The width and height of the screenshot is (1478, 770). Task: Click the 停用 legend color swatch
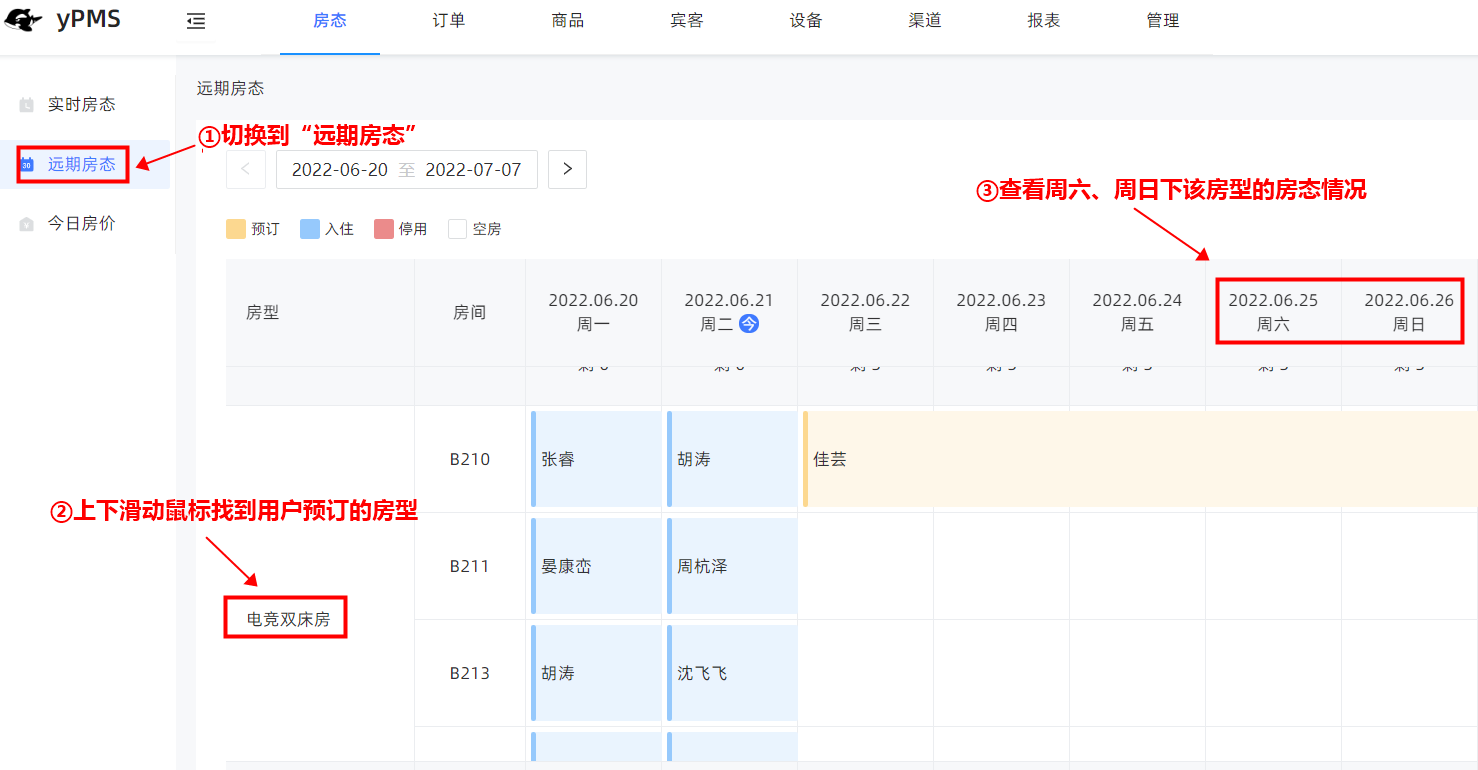tap(384, 229)
